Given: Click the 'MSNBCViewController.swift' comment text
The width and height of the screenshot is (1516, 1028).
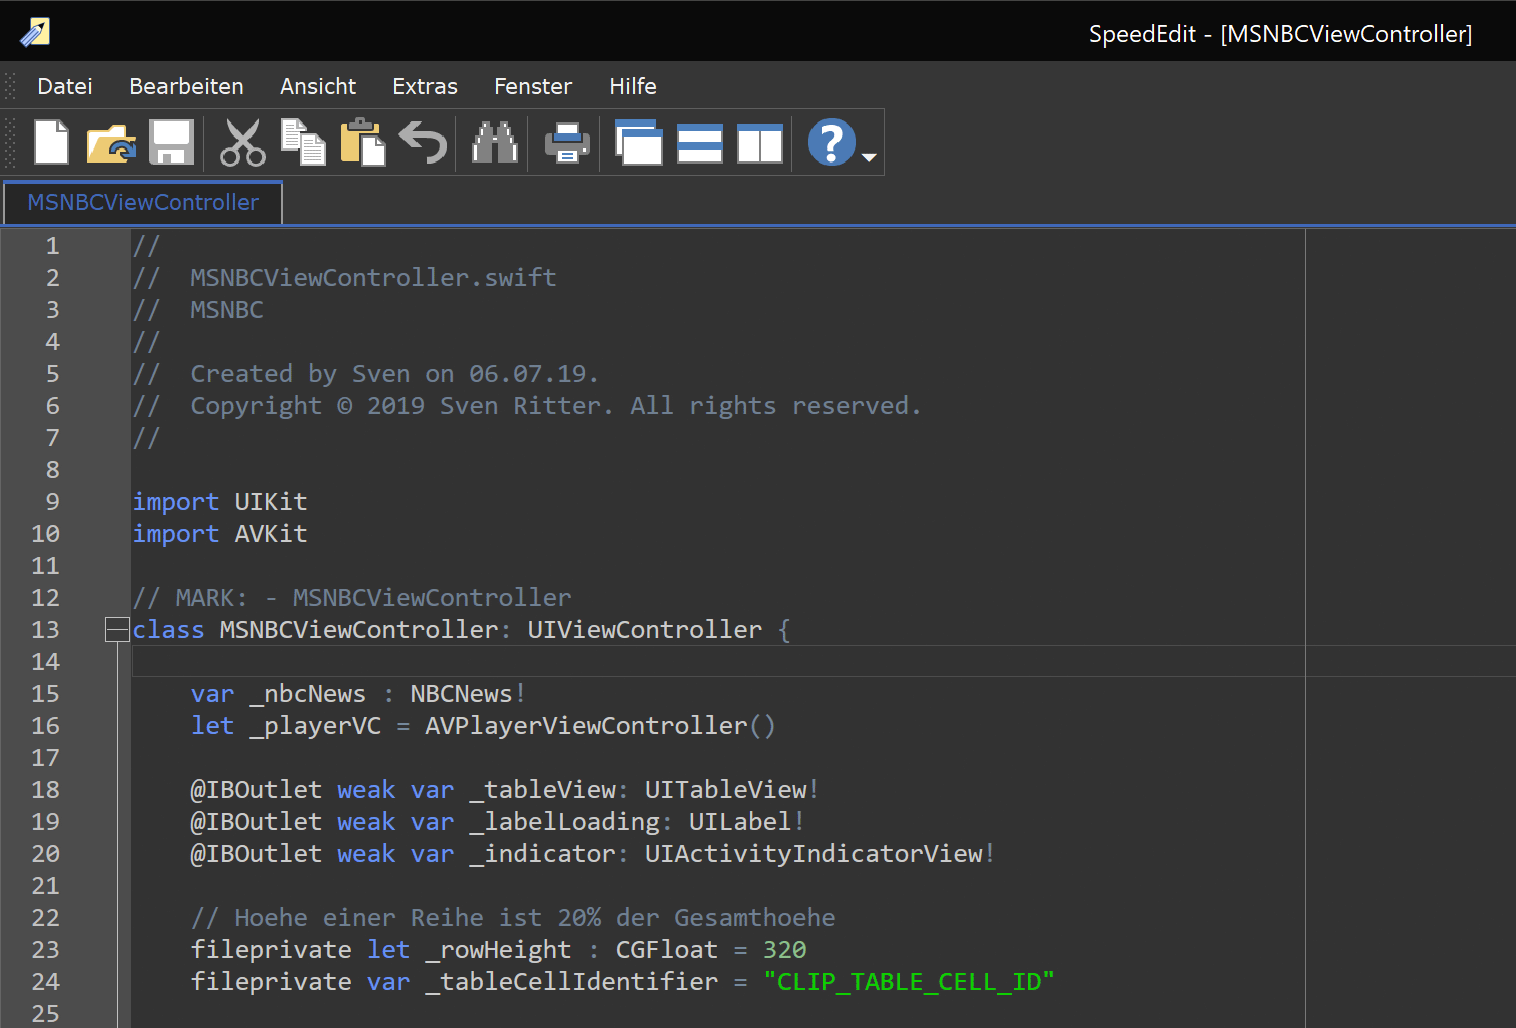Looking at the screenshot, I should click(x=373, y=277).
